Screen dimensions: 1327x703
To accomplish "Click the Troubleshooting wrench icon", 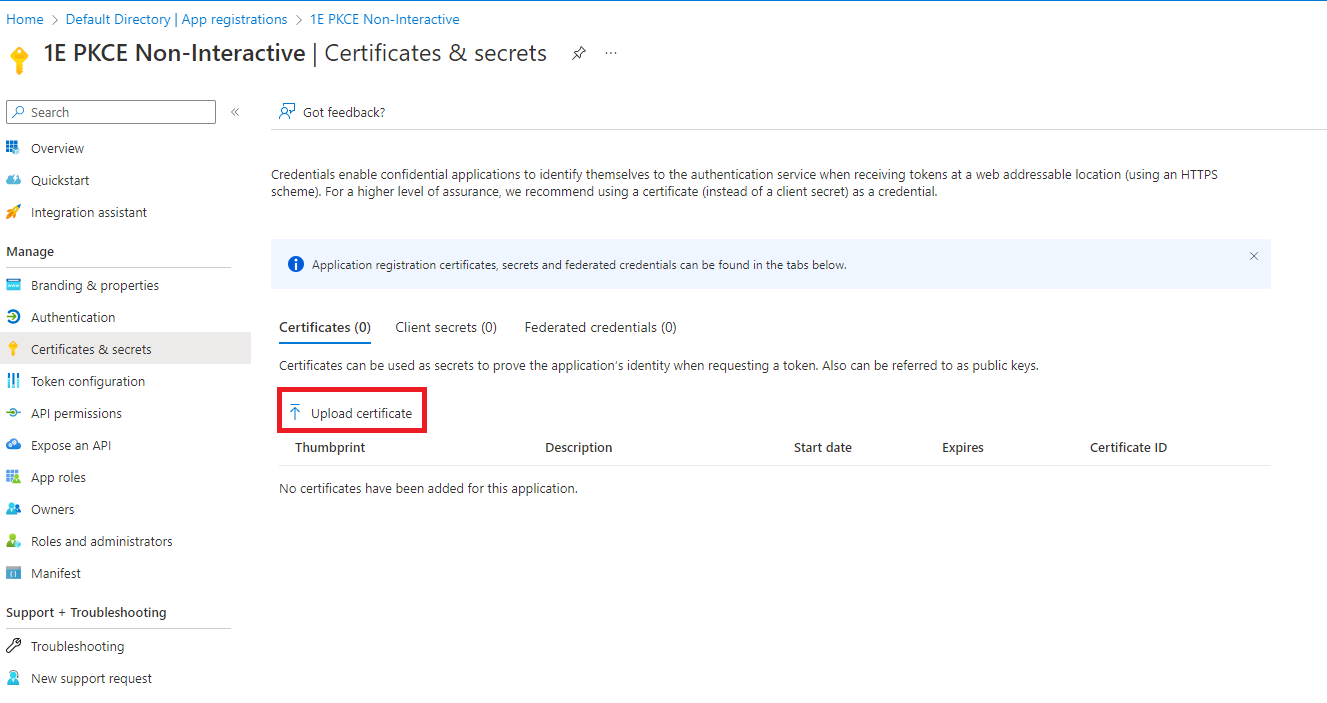I will click(x=13, y=646).
